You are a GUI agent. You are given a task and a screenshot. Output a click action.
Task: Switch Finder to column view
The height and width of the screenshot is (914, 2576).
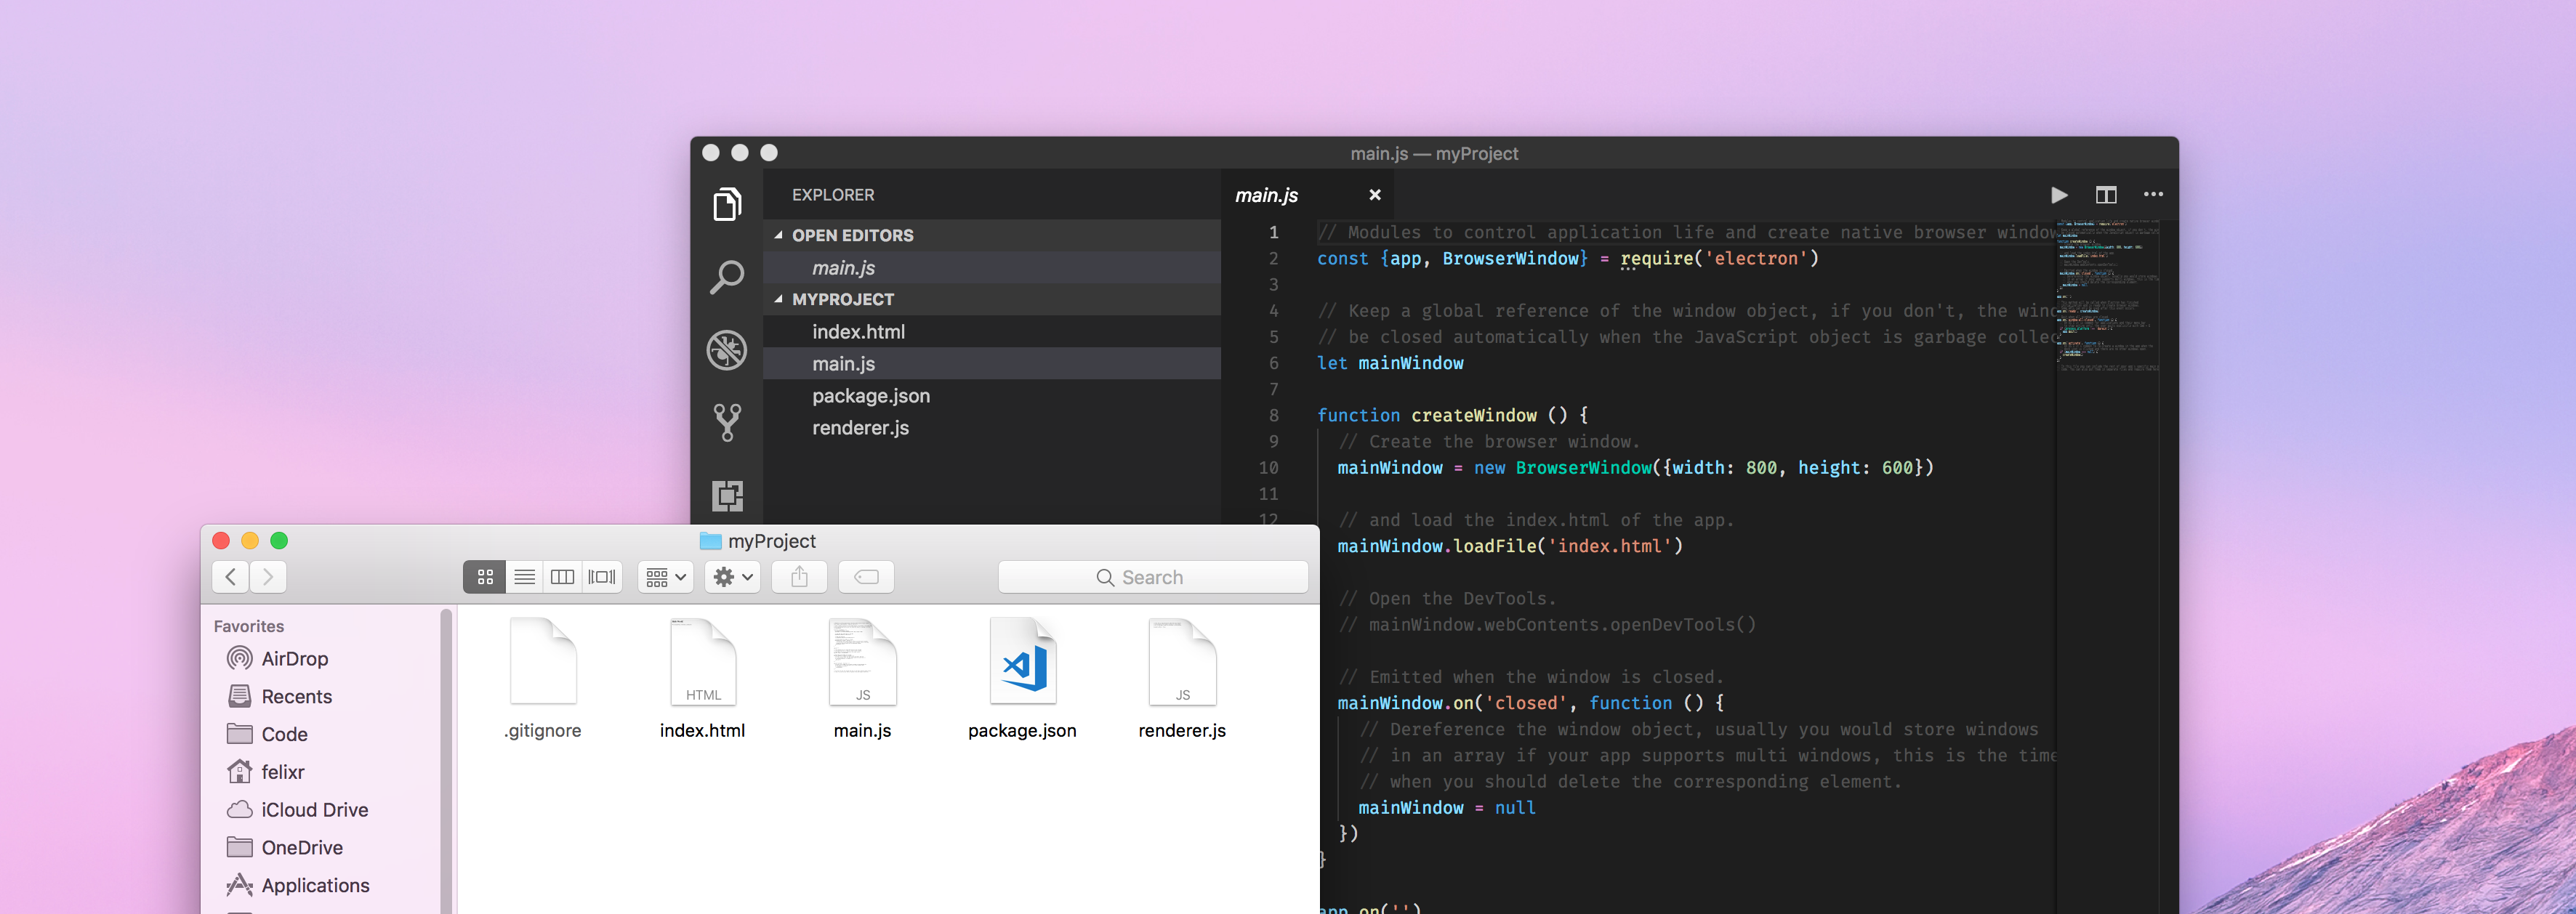pos(562,577)
